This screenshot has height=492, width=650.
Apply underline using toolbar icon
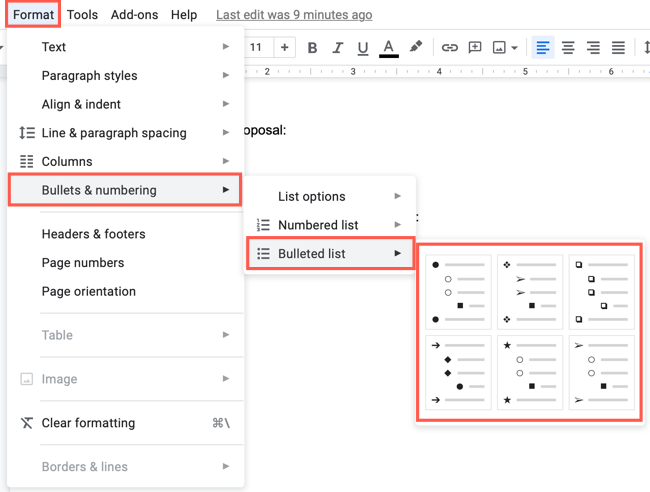(362, 48)
